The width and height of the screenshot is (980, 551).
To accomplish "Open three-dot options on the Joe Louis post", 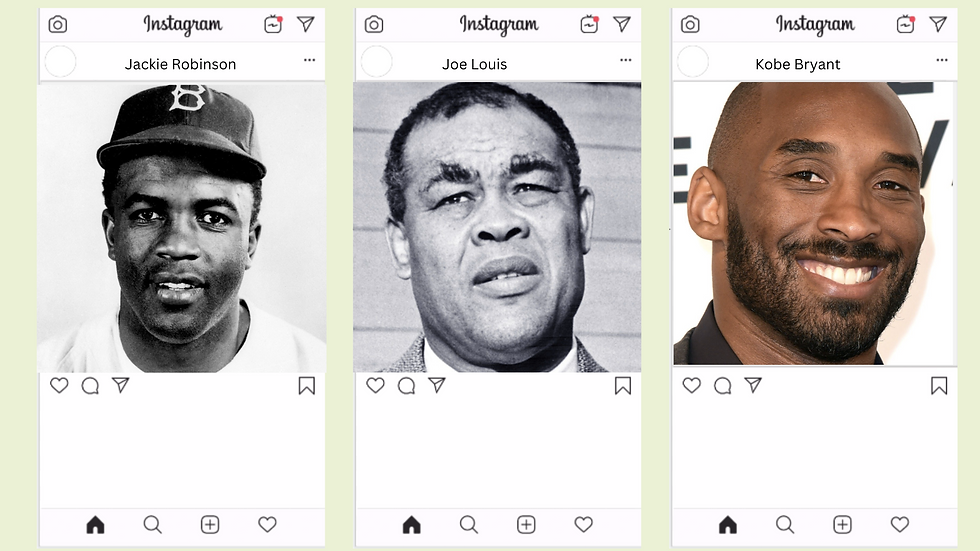I will [626, 60].
